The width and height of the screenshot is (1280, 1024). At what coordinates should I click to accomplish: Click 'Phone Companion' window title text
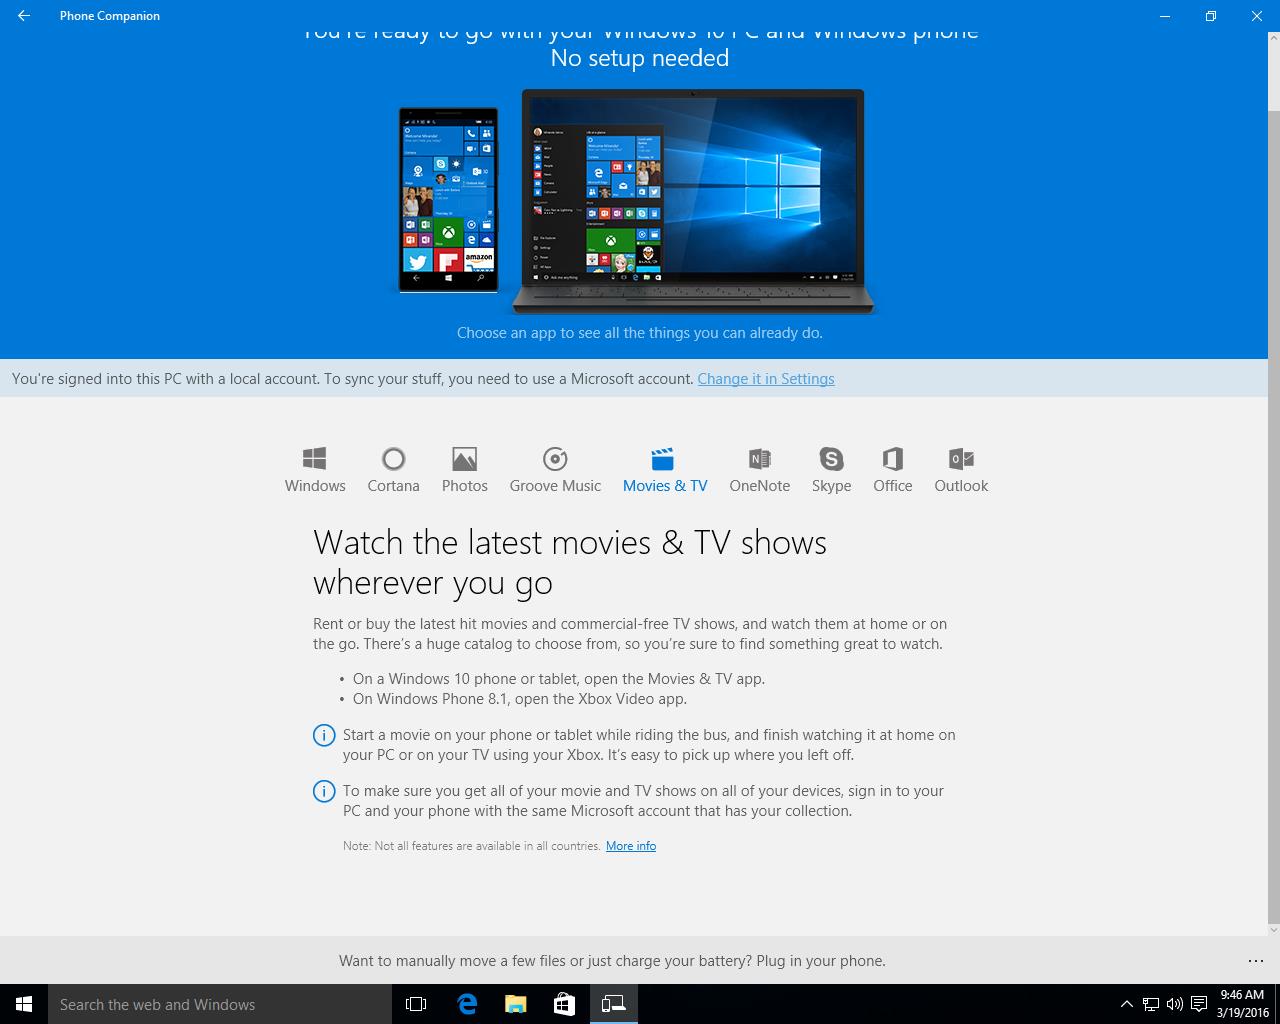point(110,16)
